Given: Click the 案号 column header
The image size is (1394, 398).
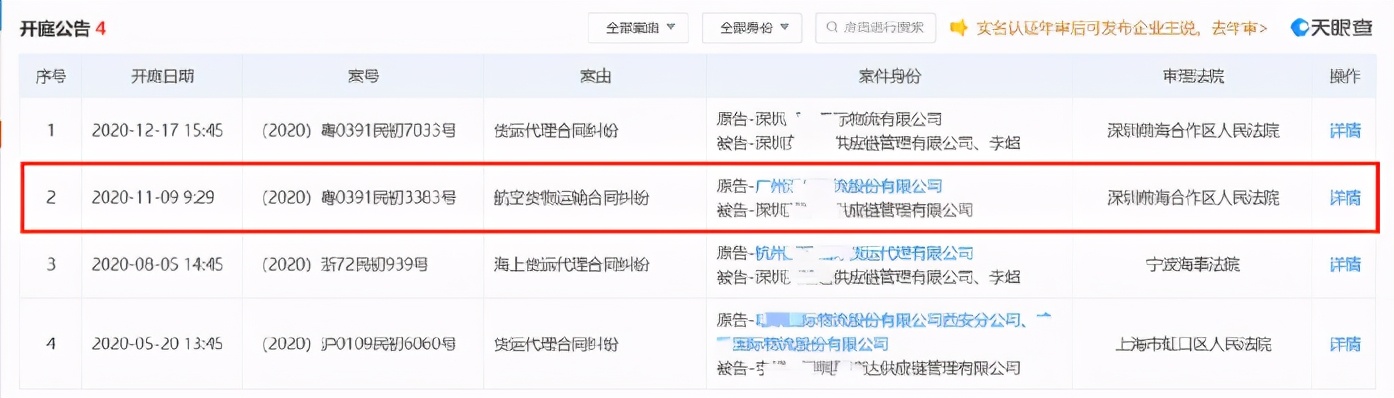Looking at the screenshot, I should coord(363,77).
